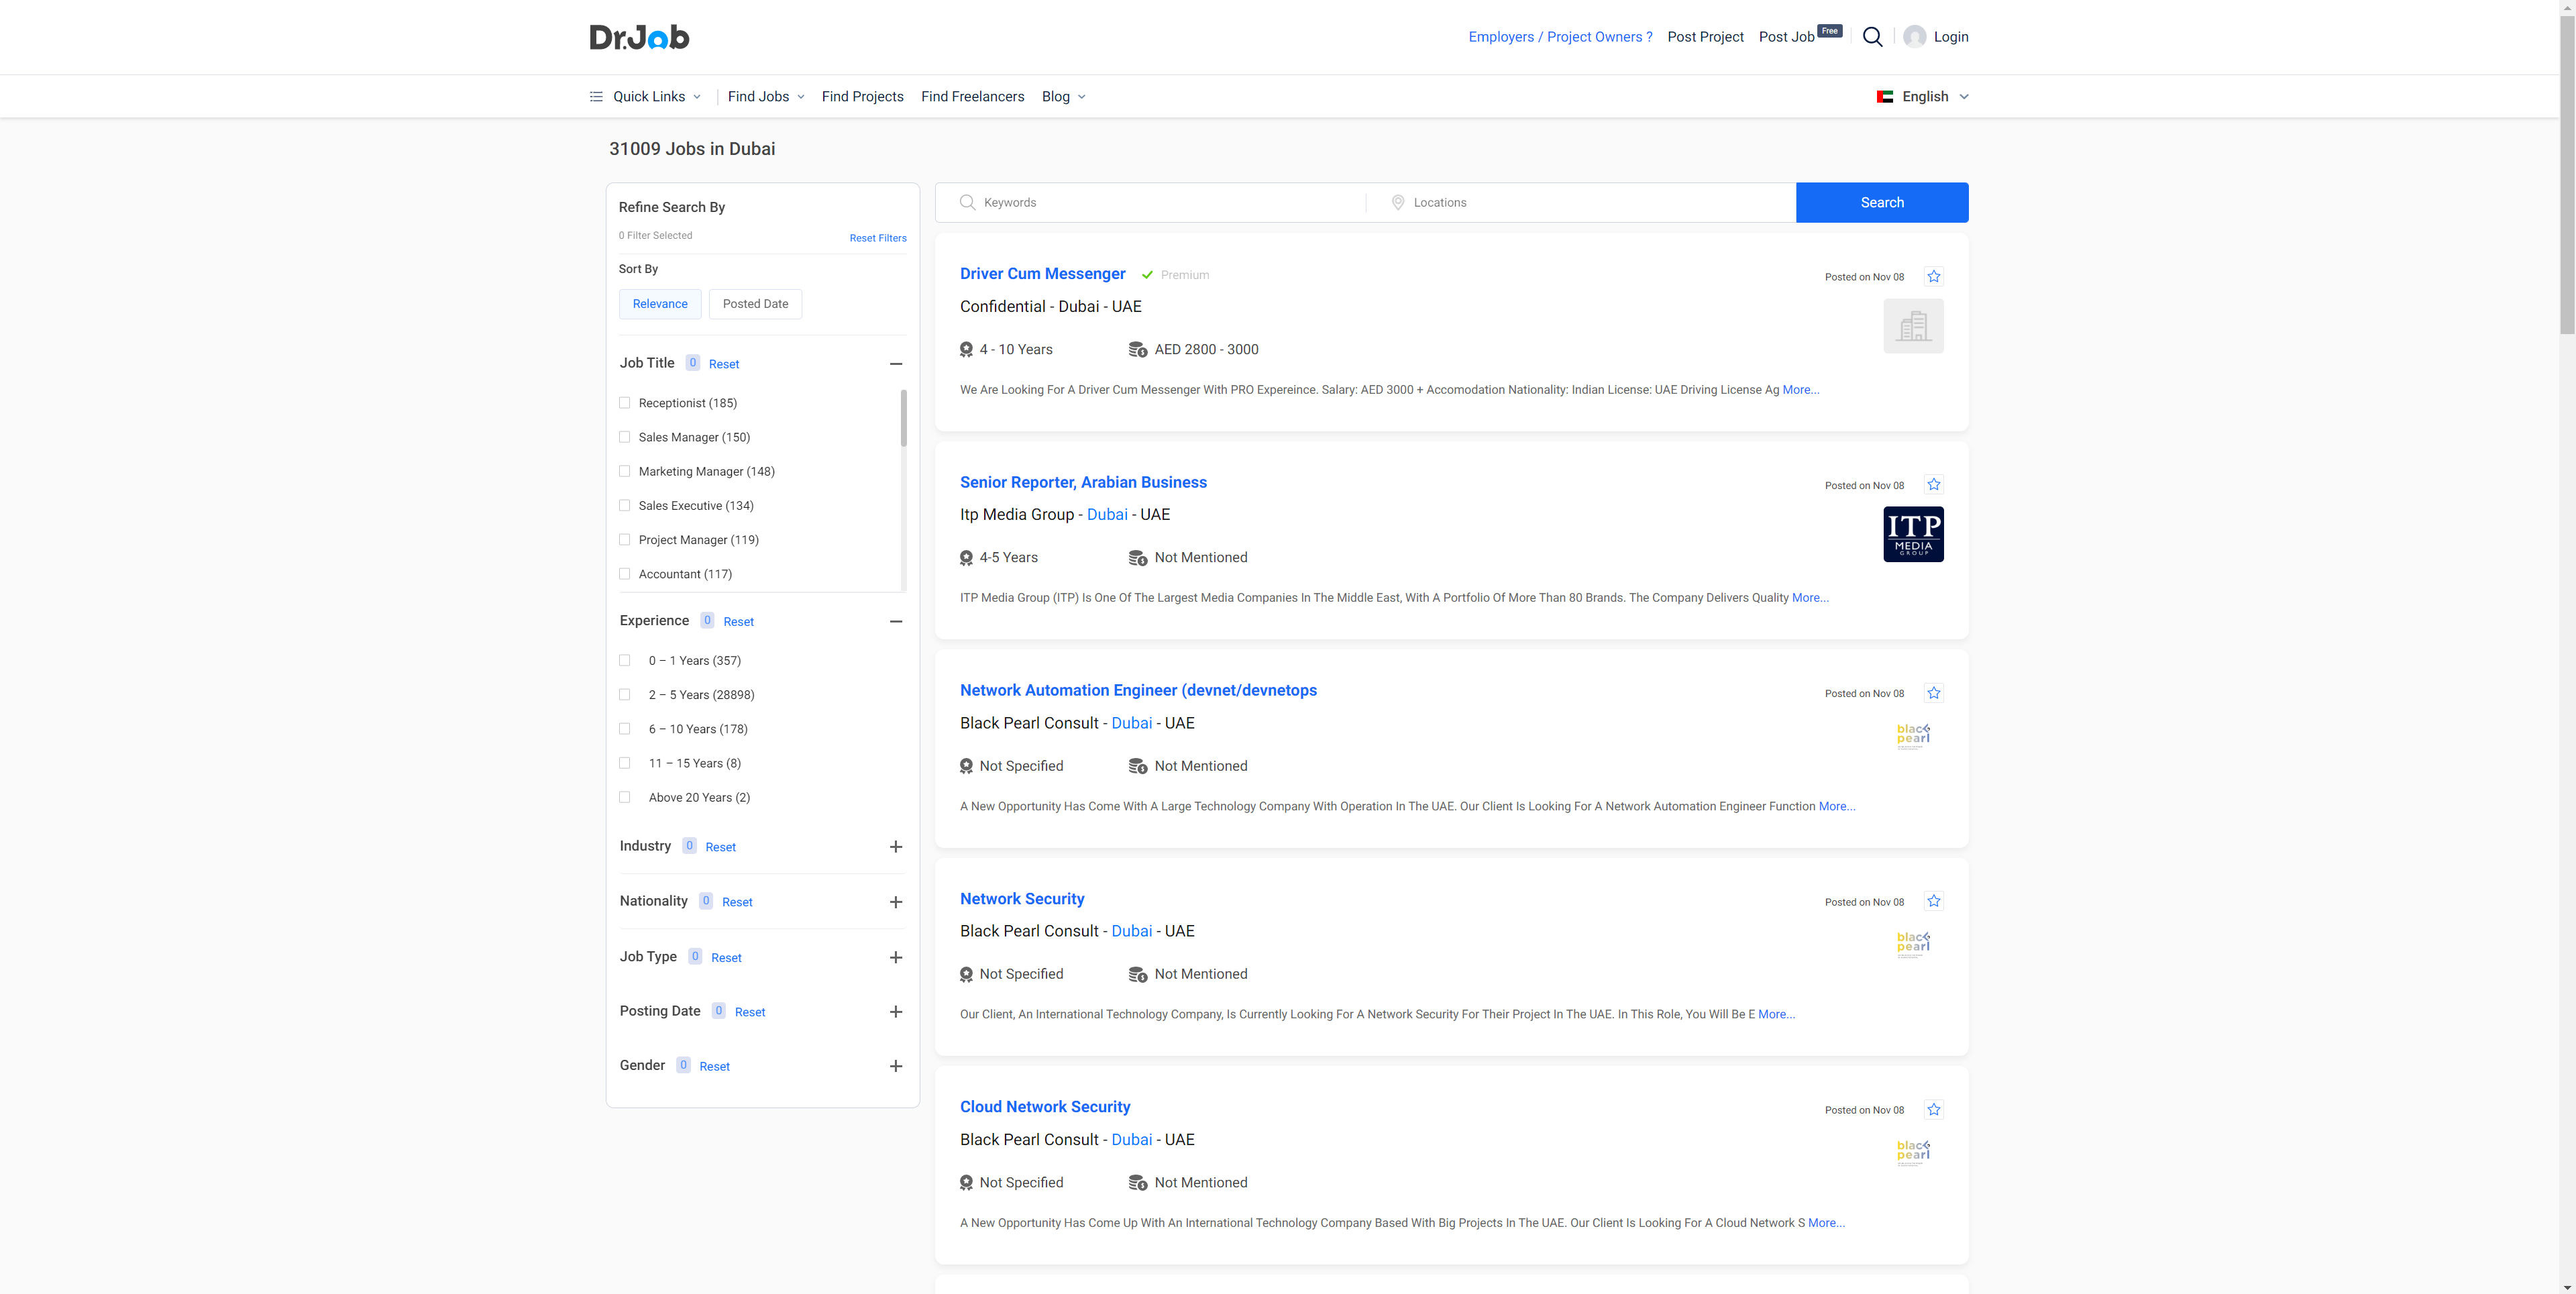Expand the Industry filter section

(x=896, y=846)
